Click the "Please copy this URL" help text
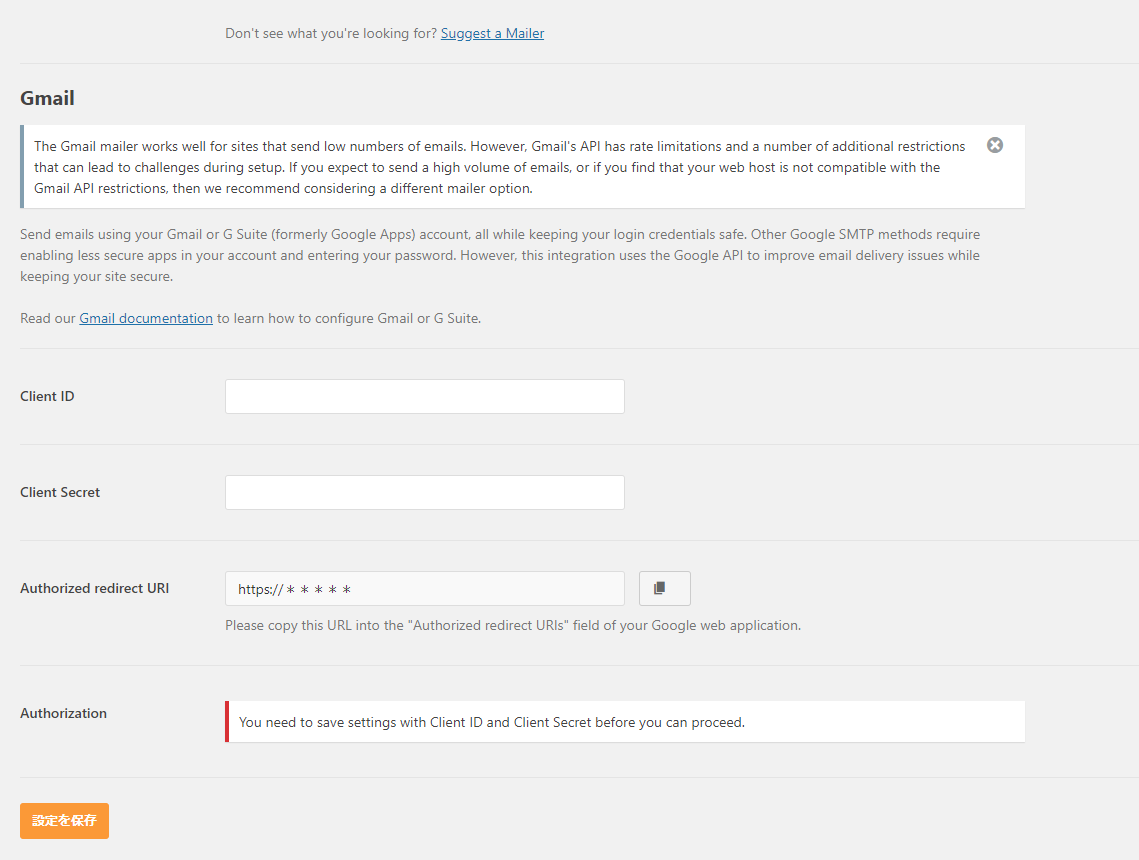Screen dimensions: 1139x860 point(512,625)
